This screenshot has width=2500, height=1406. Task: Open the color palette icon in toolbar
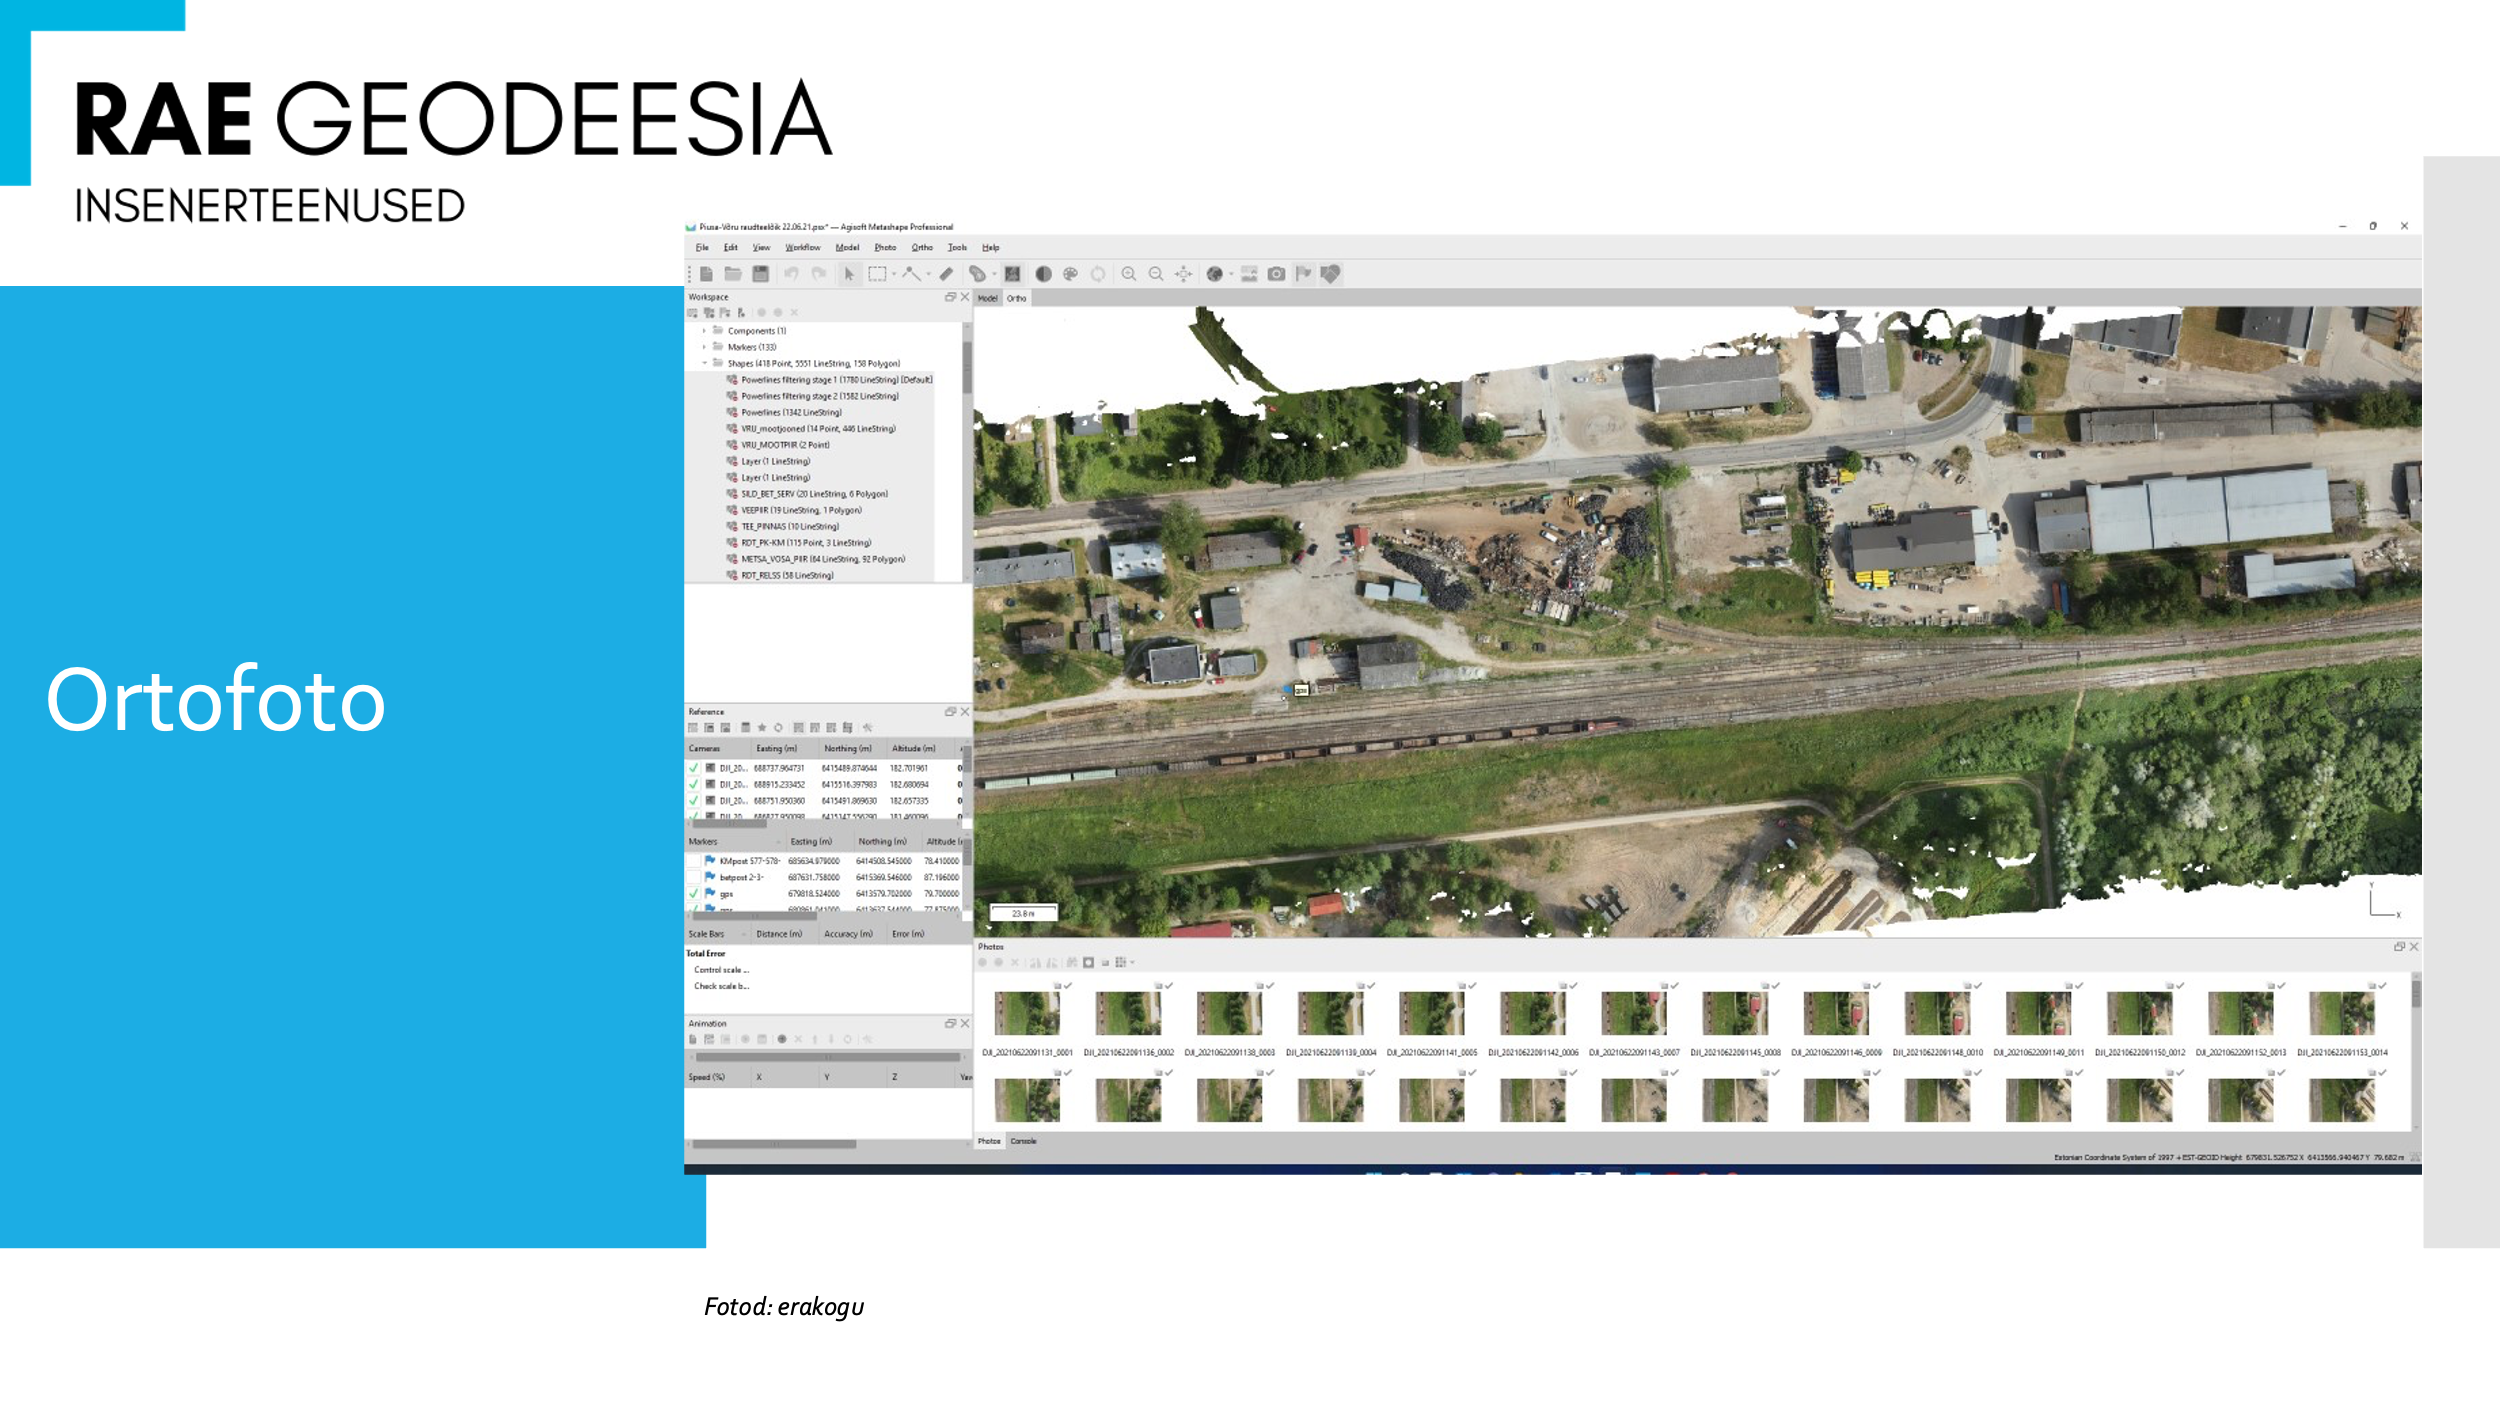(1070, 274)
